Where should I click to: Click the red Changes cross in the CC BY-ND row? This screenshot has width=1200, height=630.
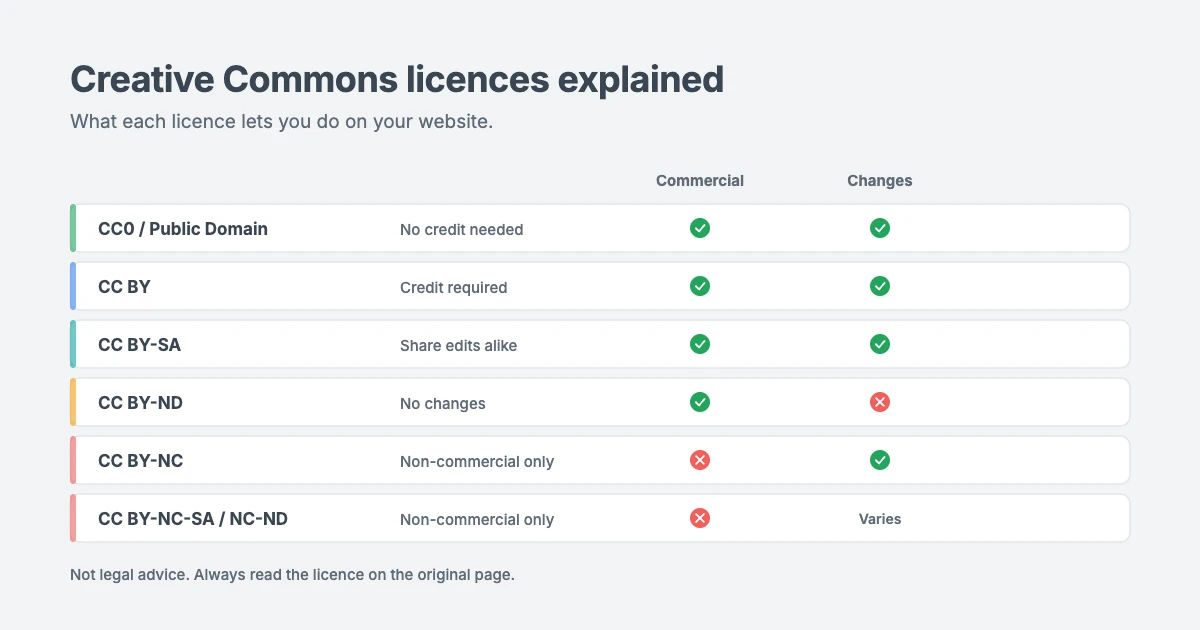[880, 402]
